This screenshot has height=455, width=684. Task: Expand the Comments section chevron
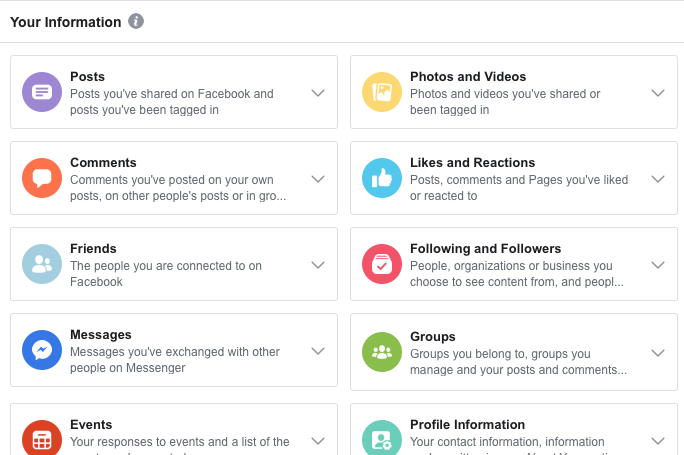point(318,179)
